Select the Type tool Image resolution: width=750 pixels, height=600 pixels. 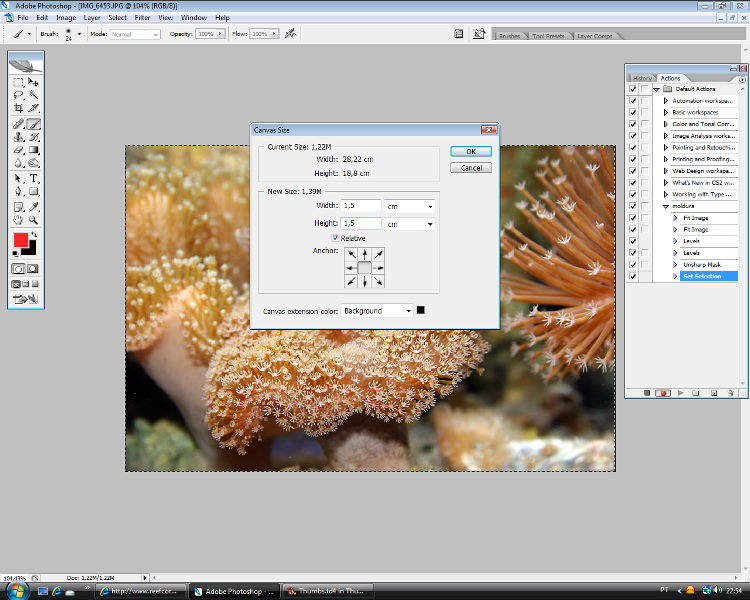(x=34, y=178)
